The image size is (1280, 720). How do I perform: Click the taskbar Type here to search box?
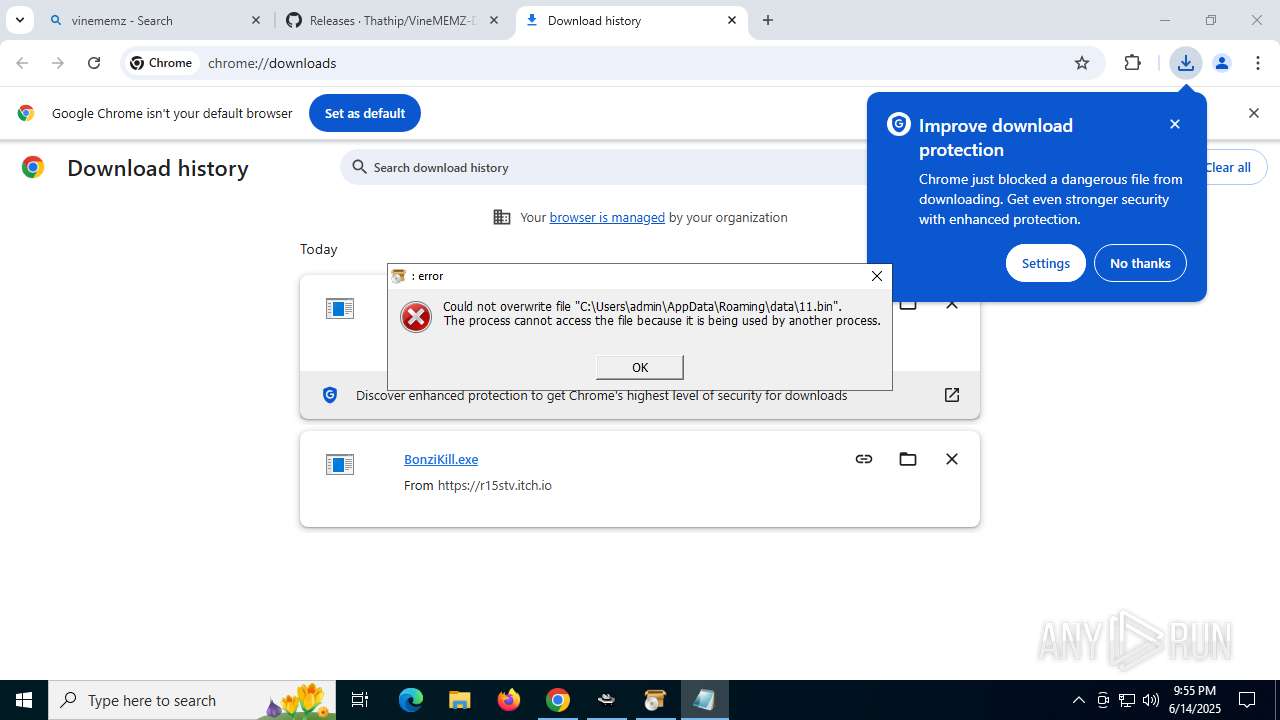tap(192, 700)
